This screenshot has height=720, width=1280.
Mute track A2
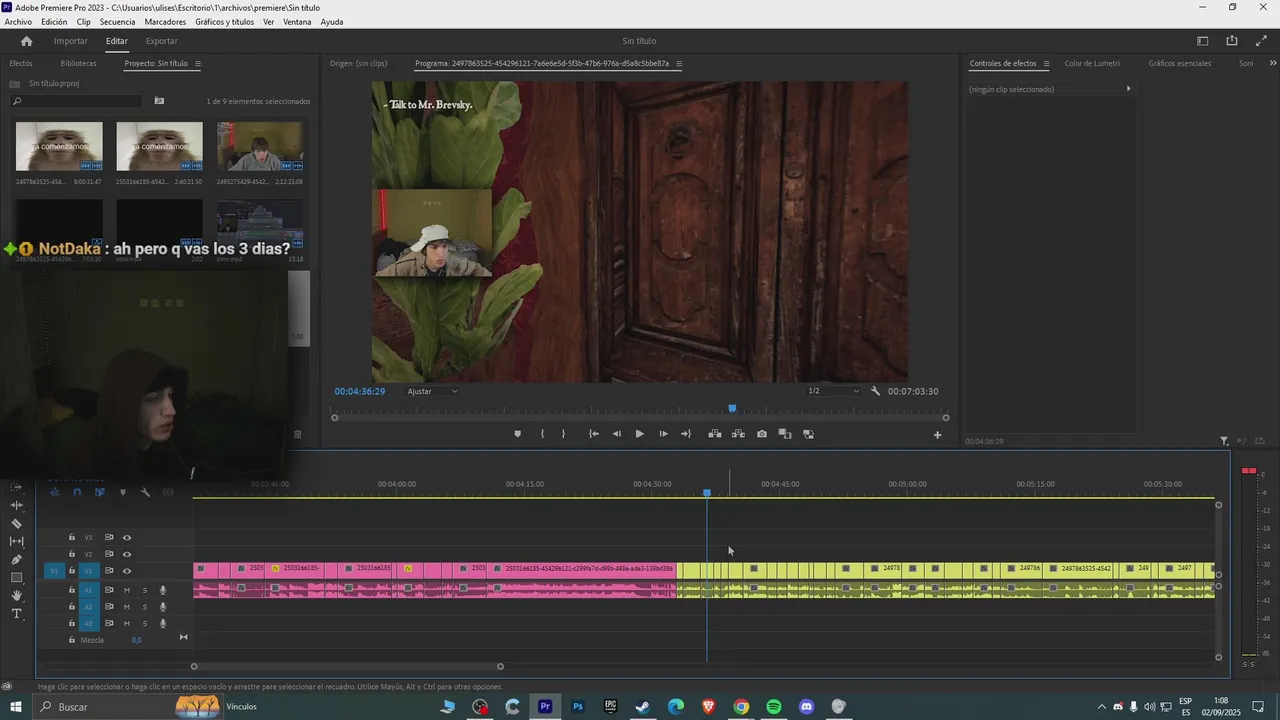tap(127, 607)
